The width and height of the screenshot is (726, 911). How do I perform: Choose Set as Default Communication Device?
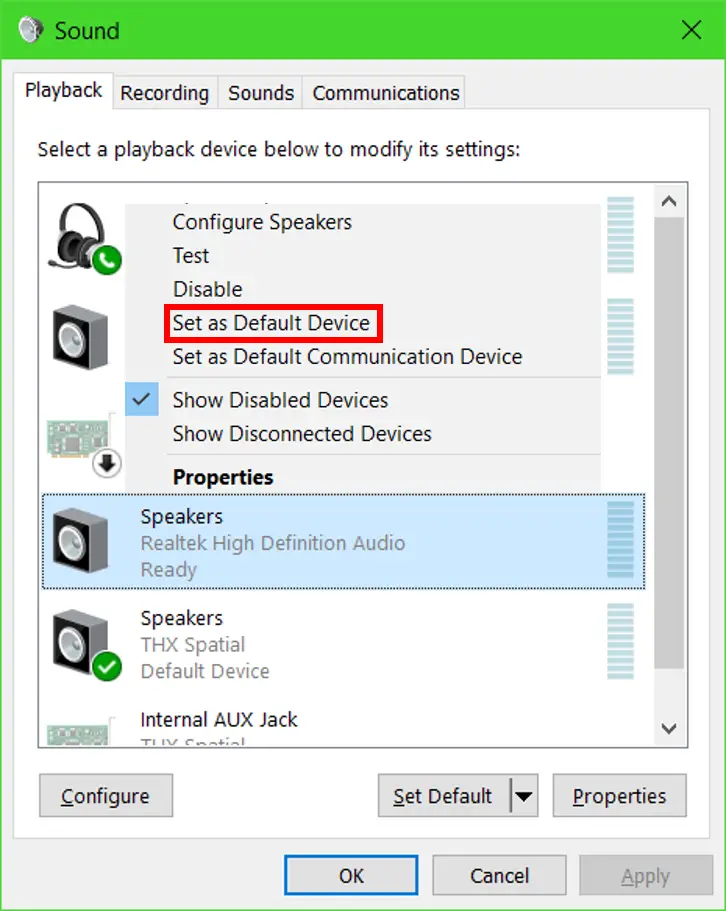tap(363, 356)
